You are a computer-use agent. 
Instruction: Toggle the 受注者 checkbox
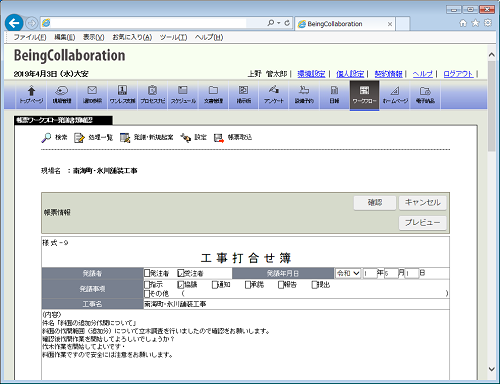pyautogui.click(x=181, y=273)
